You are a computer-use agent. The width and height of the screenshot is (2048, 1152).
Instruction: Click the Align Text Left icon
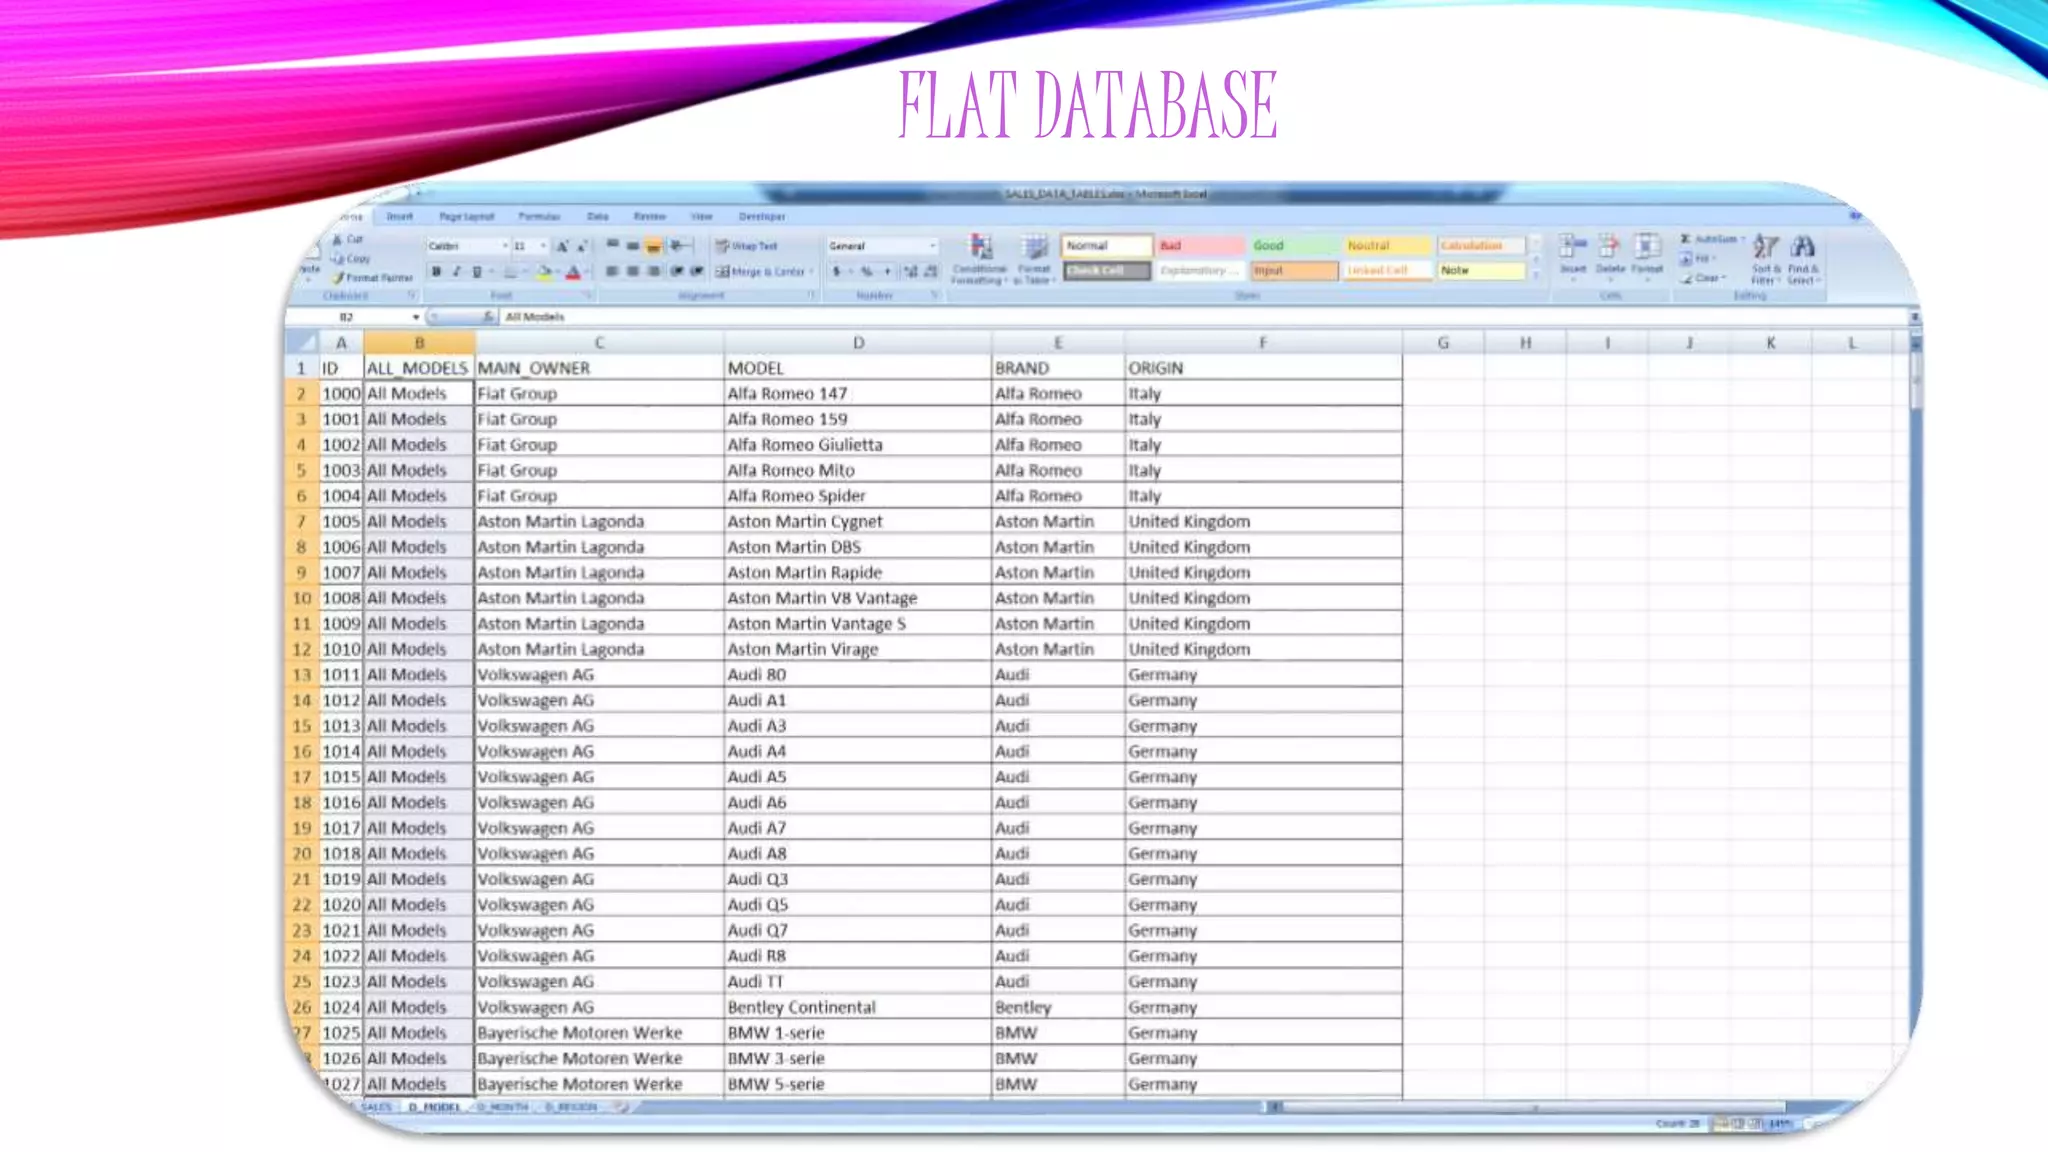(612, 271)
